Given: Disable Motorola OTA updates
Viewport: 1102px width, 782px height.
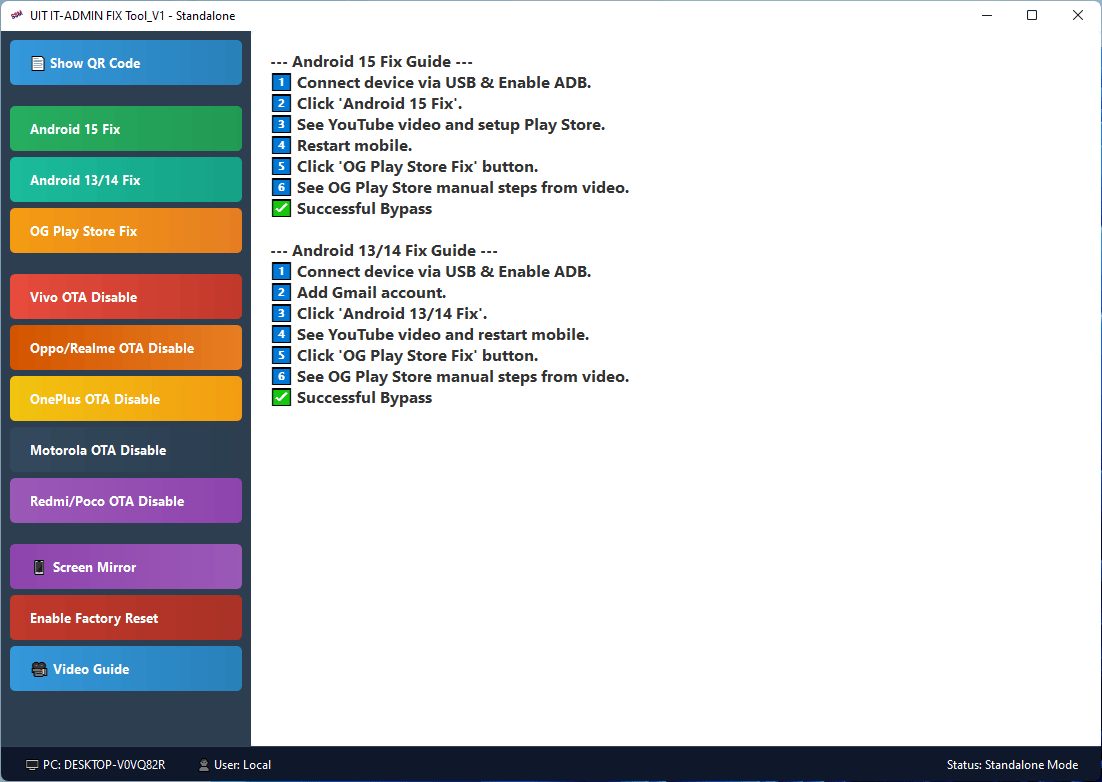Looking at the screenshot, I should [126, 450].
